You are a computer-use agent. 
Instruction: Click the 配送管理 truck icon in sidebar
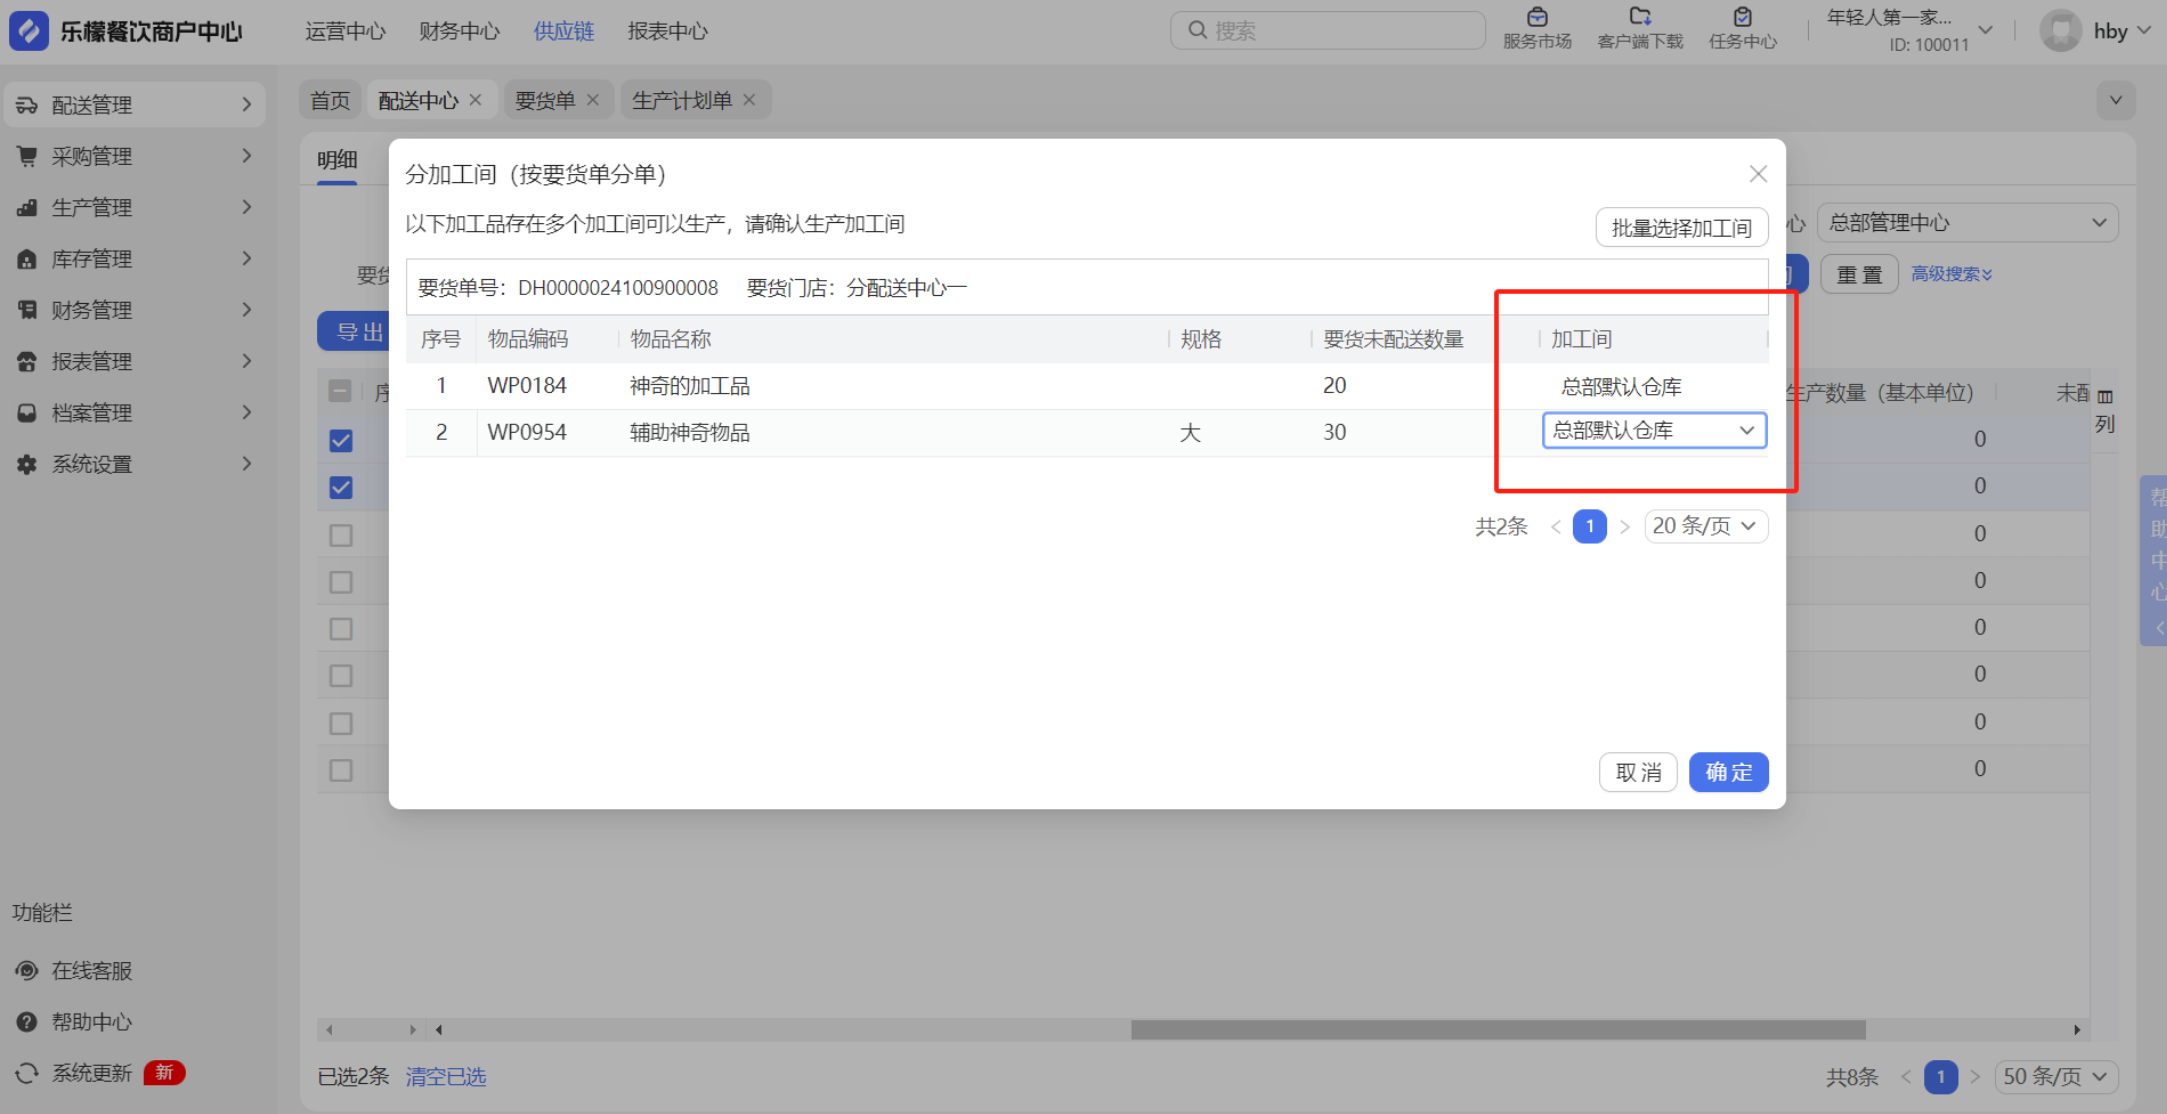click(27, 105)
